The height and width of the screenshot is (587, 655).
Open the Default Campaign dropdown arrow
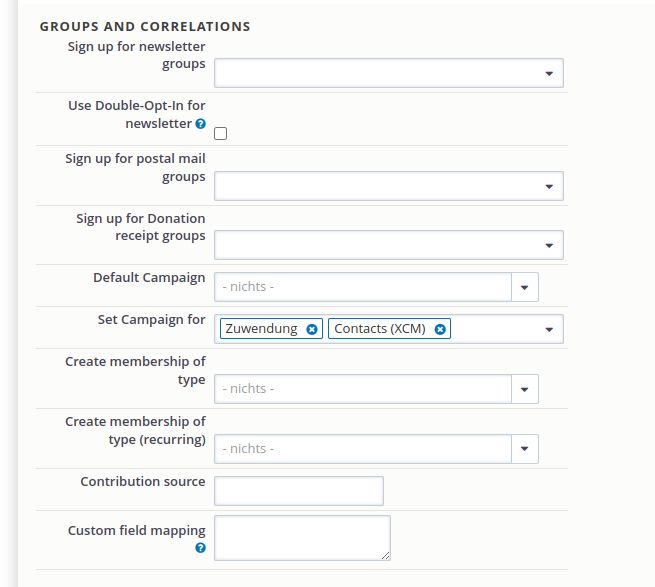pos(525,287)
